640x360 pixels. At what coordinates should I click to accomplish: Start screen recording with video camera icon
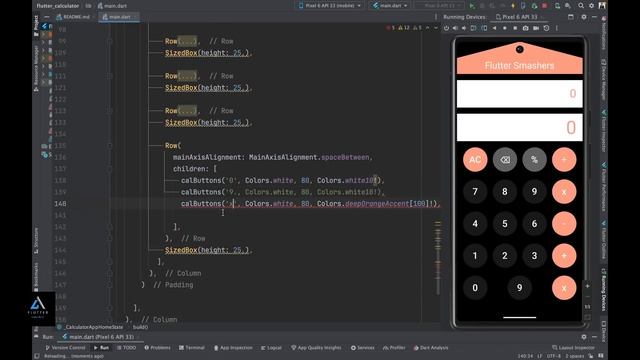(x=536, y=28)
